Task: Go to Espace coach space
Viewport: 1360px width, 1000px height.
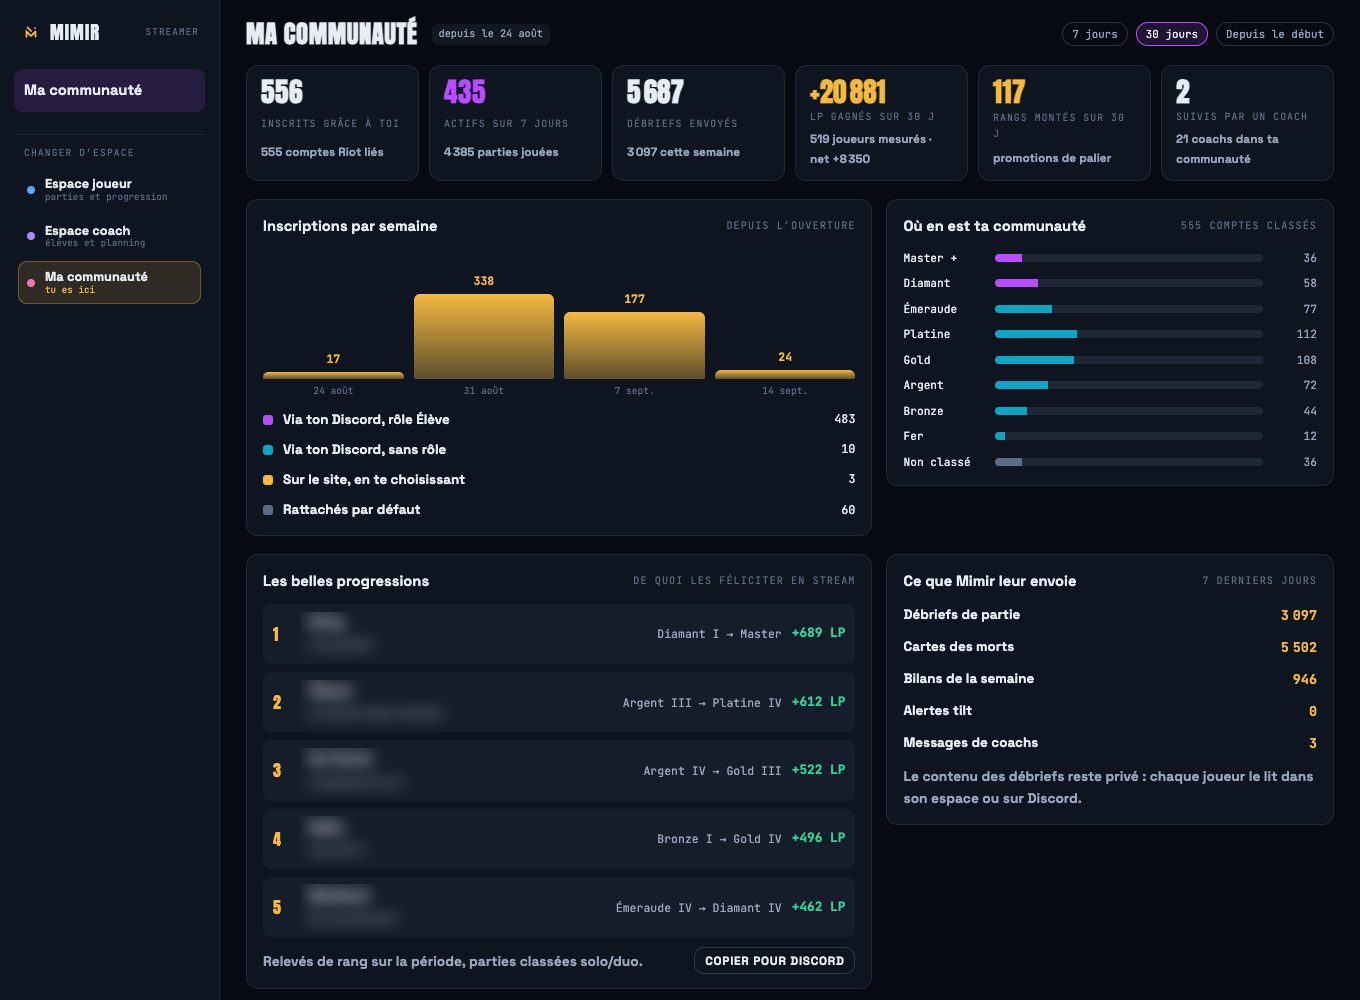Action: click(109, 236)
